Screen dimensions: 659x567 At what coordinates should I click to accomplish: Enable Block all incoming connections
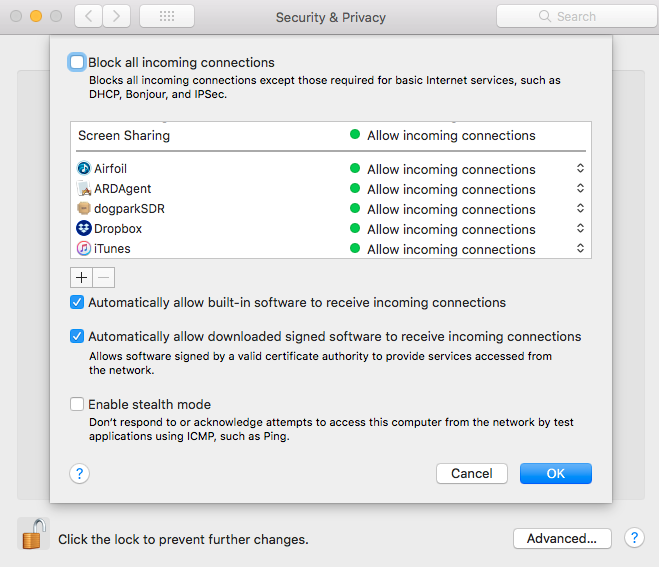[77, 62]
